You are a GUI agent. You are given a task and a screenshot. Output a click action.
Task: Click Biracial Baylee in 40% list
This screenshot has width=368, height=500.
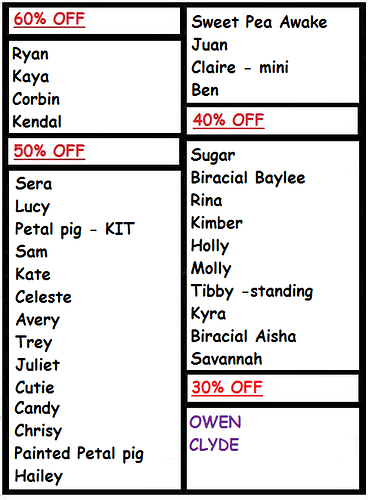[x=248, y=178]
